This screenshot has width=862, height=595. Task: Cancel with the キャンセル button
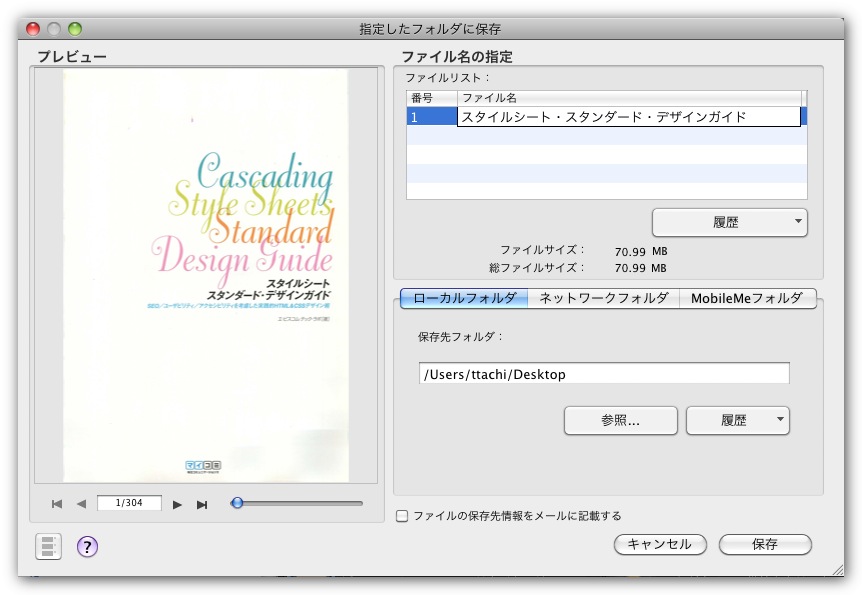click(x=660, y=544)
